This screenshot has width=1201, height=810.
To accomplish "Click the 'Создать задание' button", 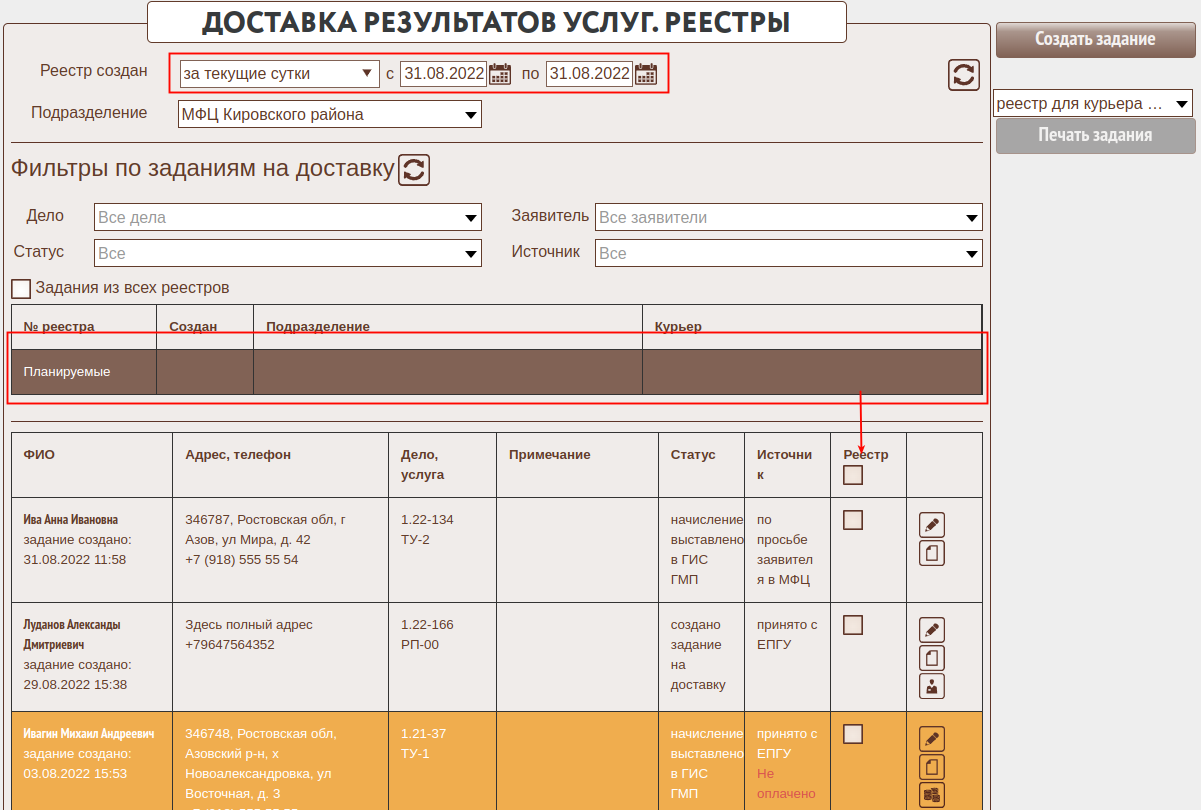I will [x=1095, y=39].
